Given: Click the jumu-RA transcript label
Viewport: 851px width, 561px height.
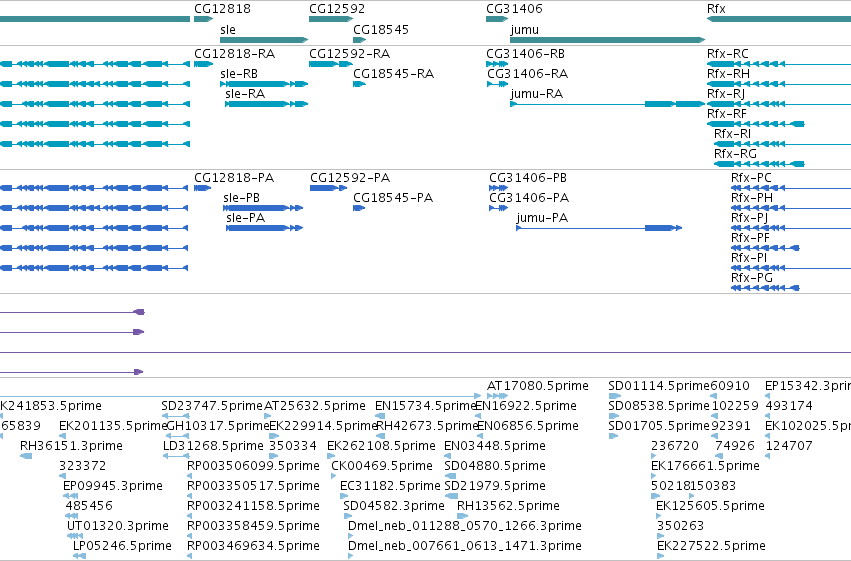Looking at the screenshot, I should 537,94.
